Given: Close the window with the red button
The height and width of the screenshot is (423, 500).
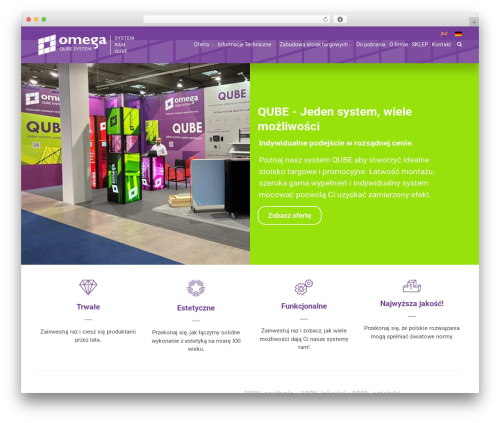Looking at the screenshot, I should (29, 19).
